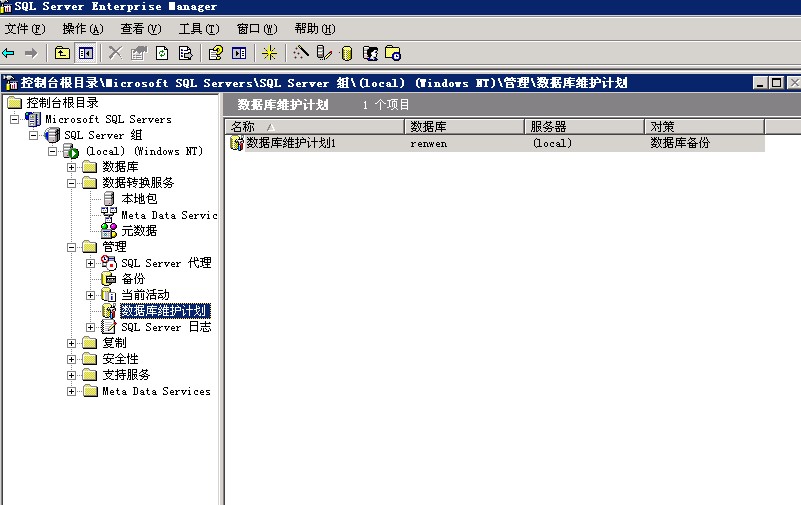Toggle the action pane toolbar button

(239, 53)
